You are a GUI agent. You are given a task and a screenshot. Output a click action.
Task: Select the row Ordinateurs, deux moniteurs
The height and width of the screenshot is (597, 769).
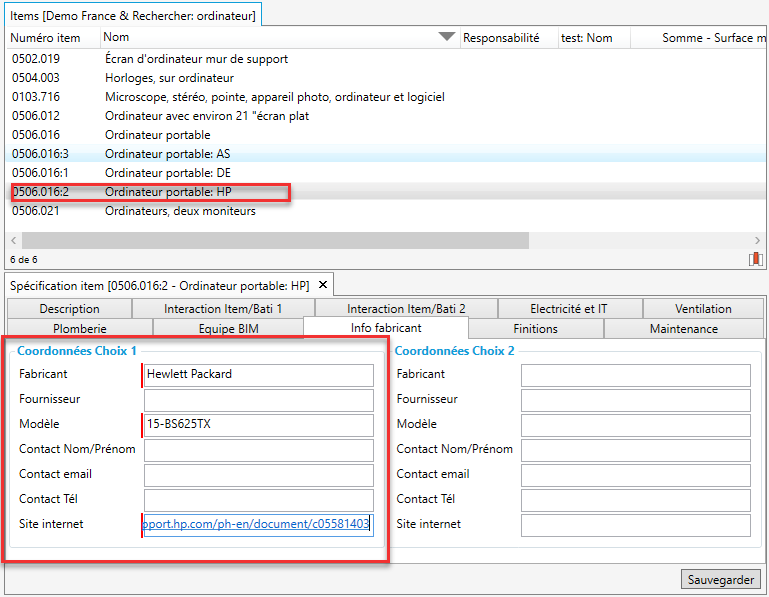point(180,211)
